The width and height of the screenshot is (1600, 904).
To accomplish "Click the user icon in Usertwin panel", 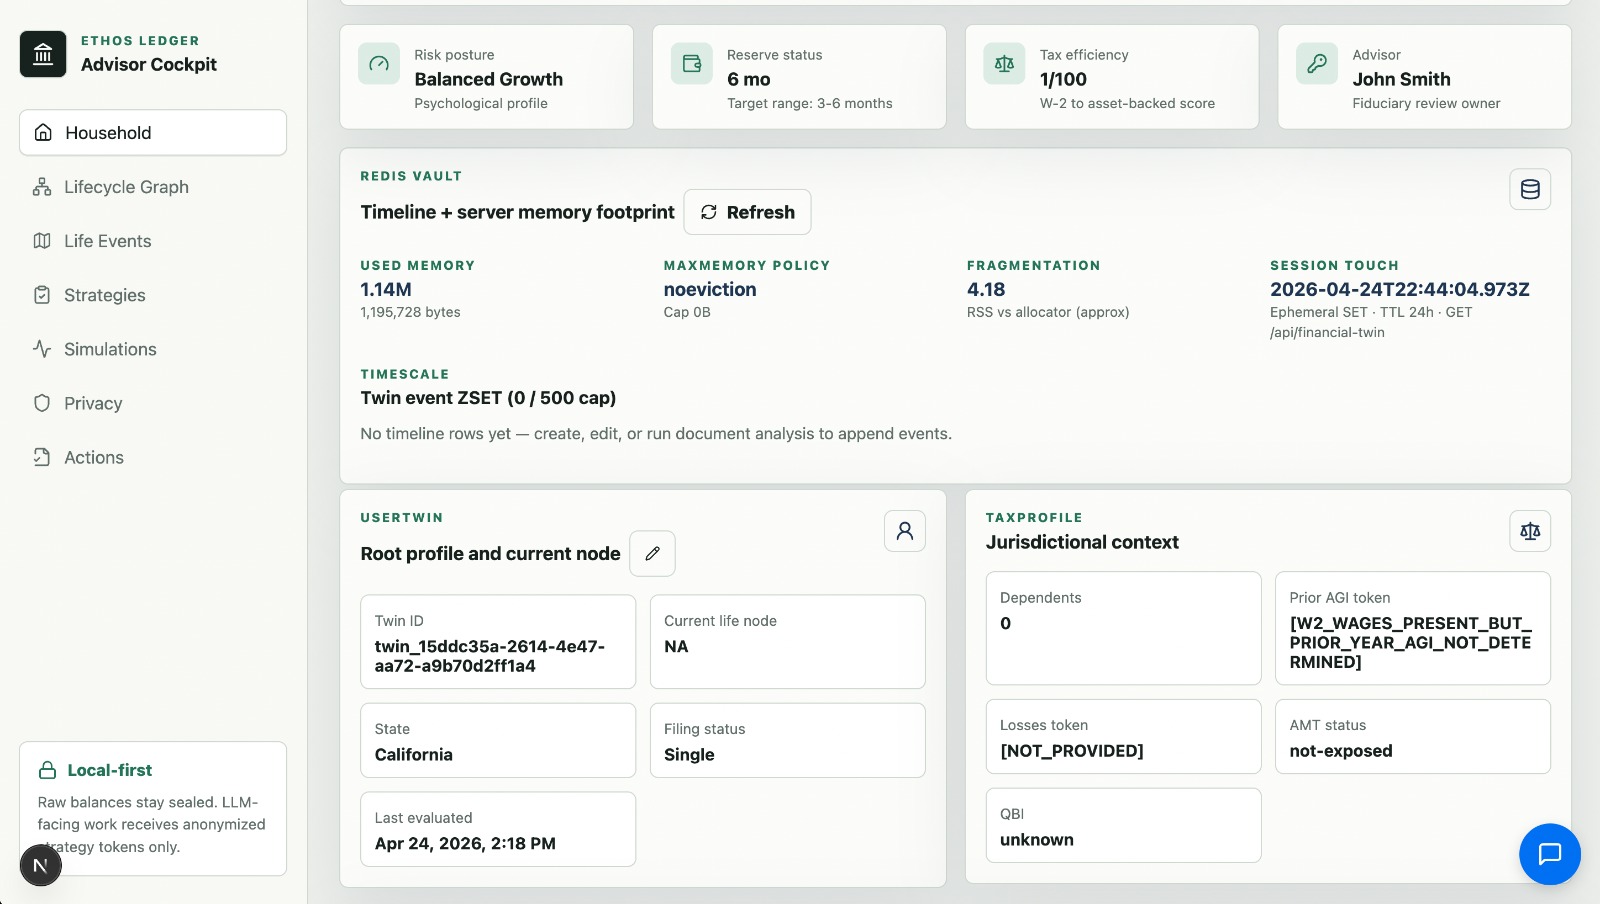I will tap(904, 531).
